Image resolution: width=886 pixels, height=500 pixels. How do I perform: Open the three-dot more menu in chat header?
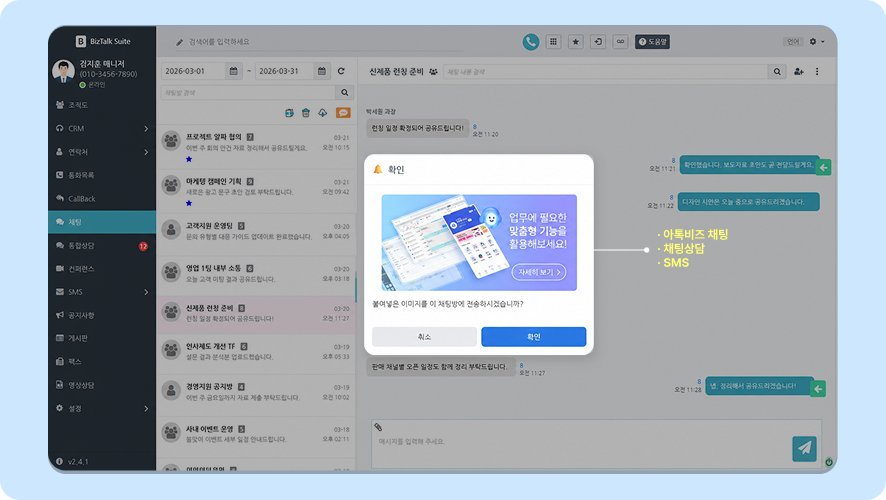[x=817, y=72]
